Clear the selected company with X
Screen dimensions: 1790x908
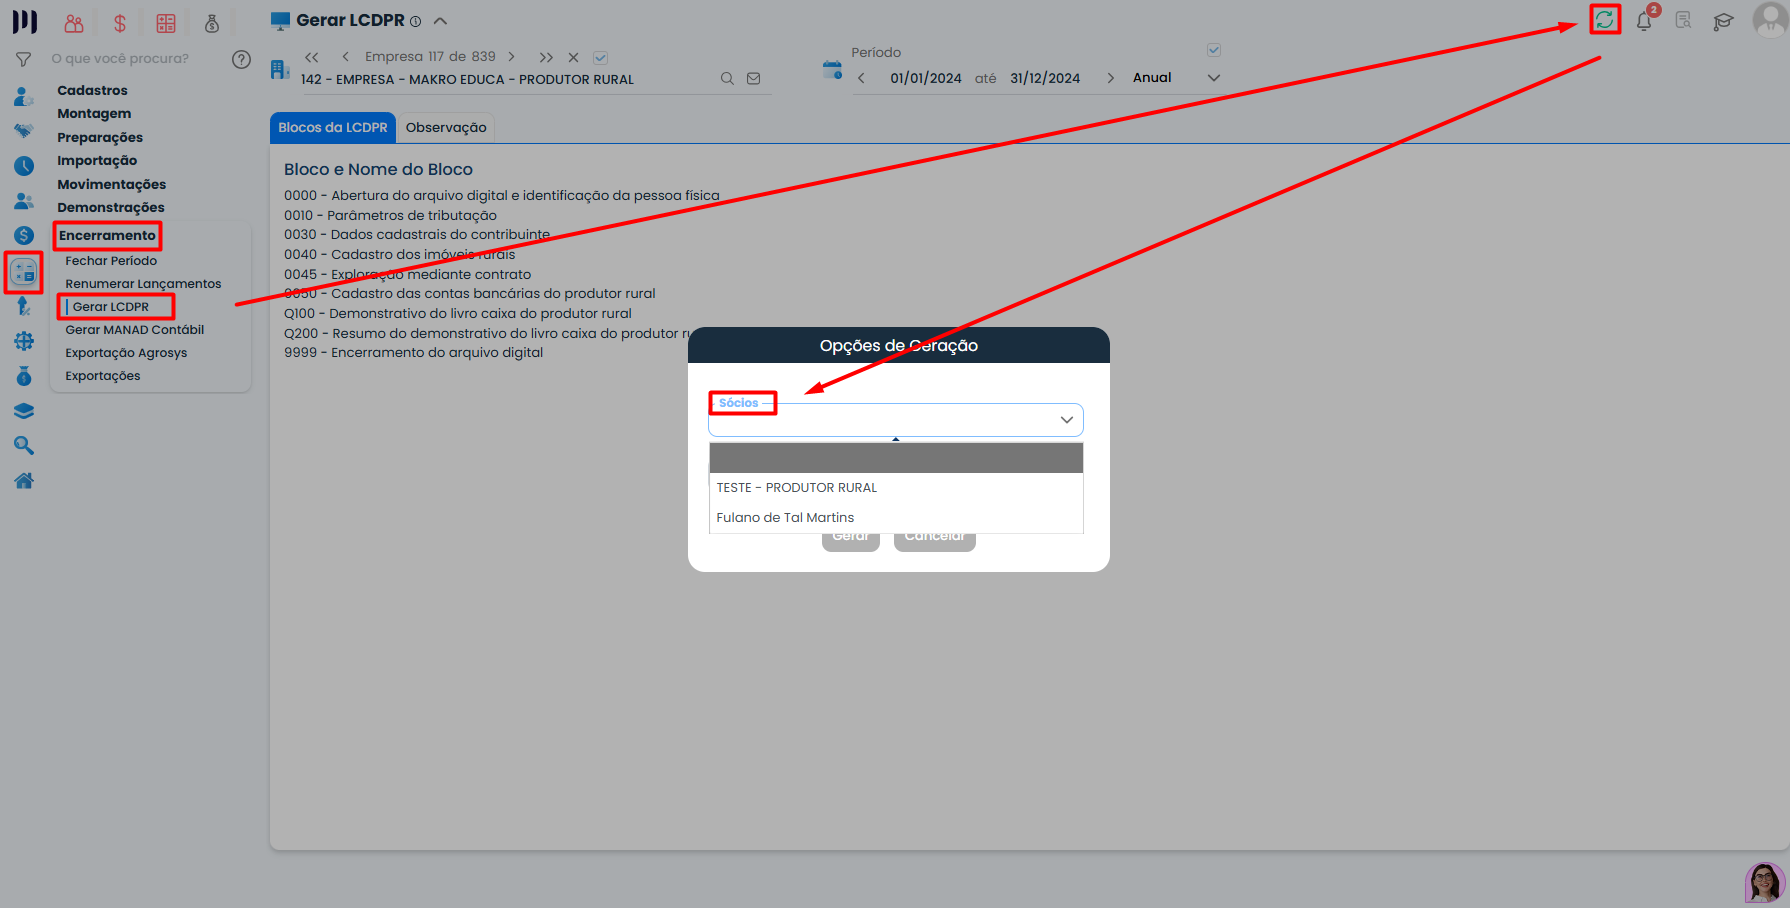[574, 57]
